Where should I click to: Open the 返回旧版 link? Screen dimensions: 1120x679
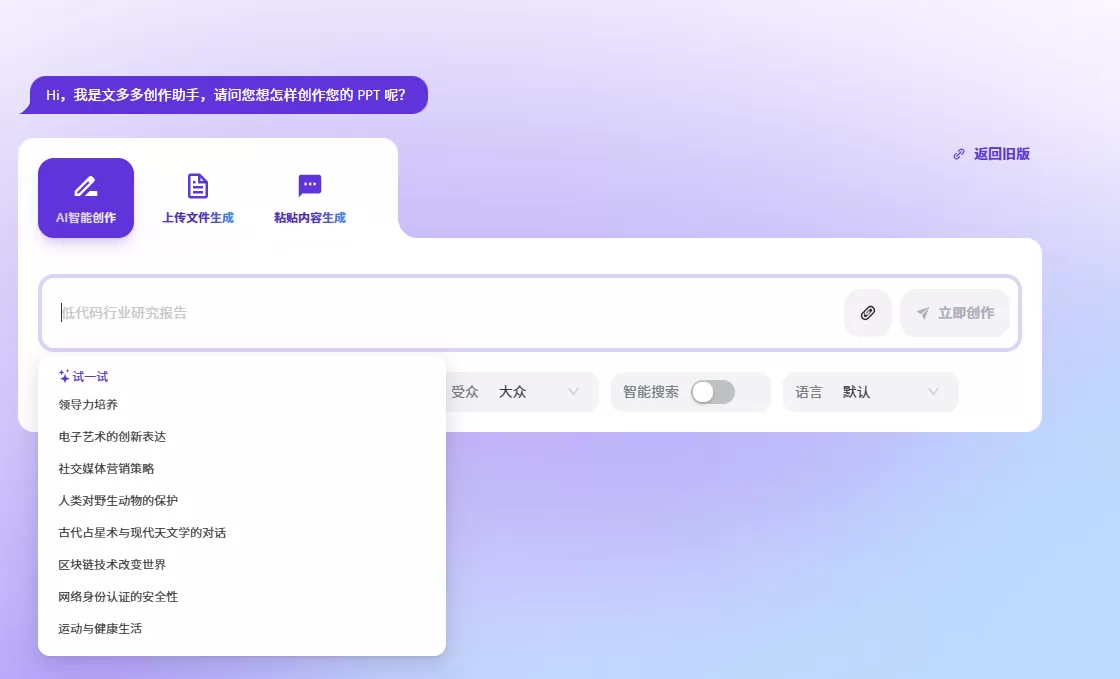1001,153
